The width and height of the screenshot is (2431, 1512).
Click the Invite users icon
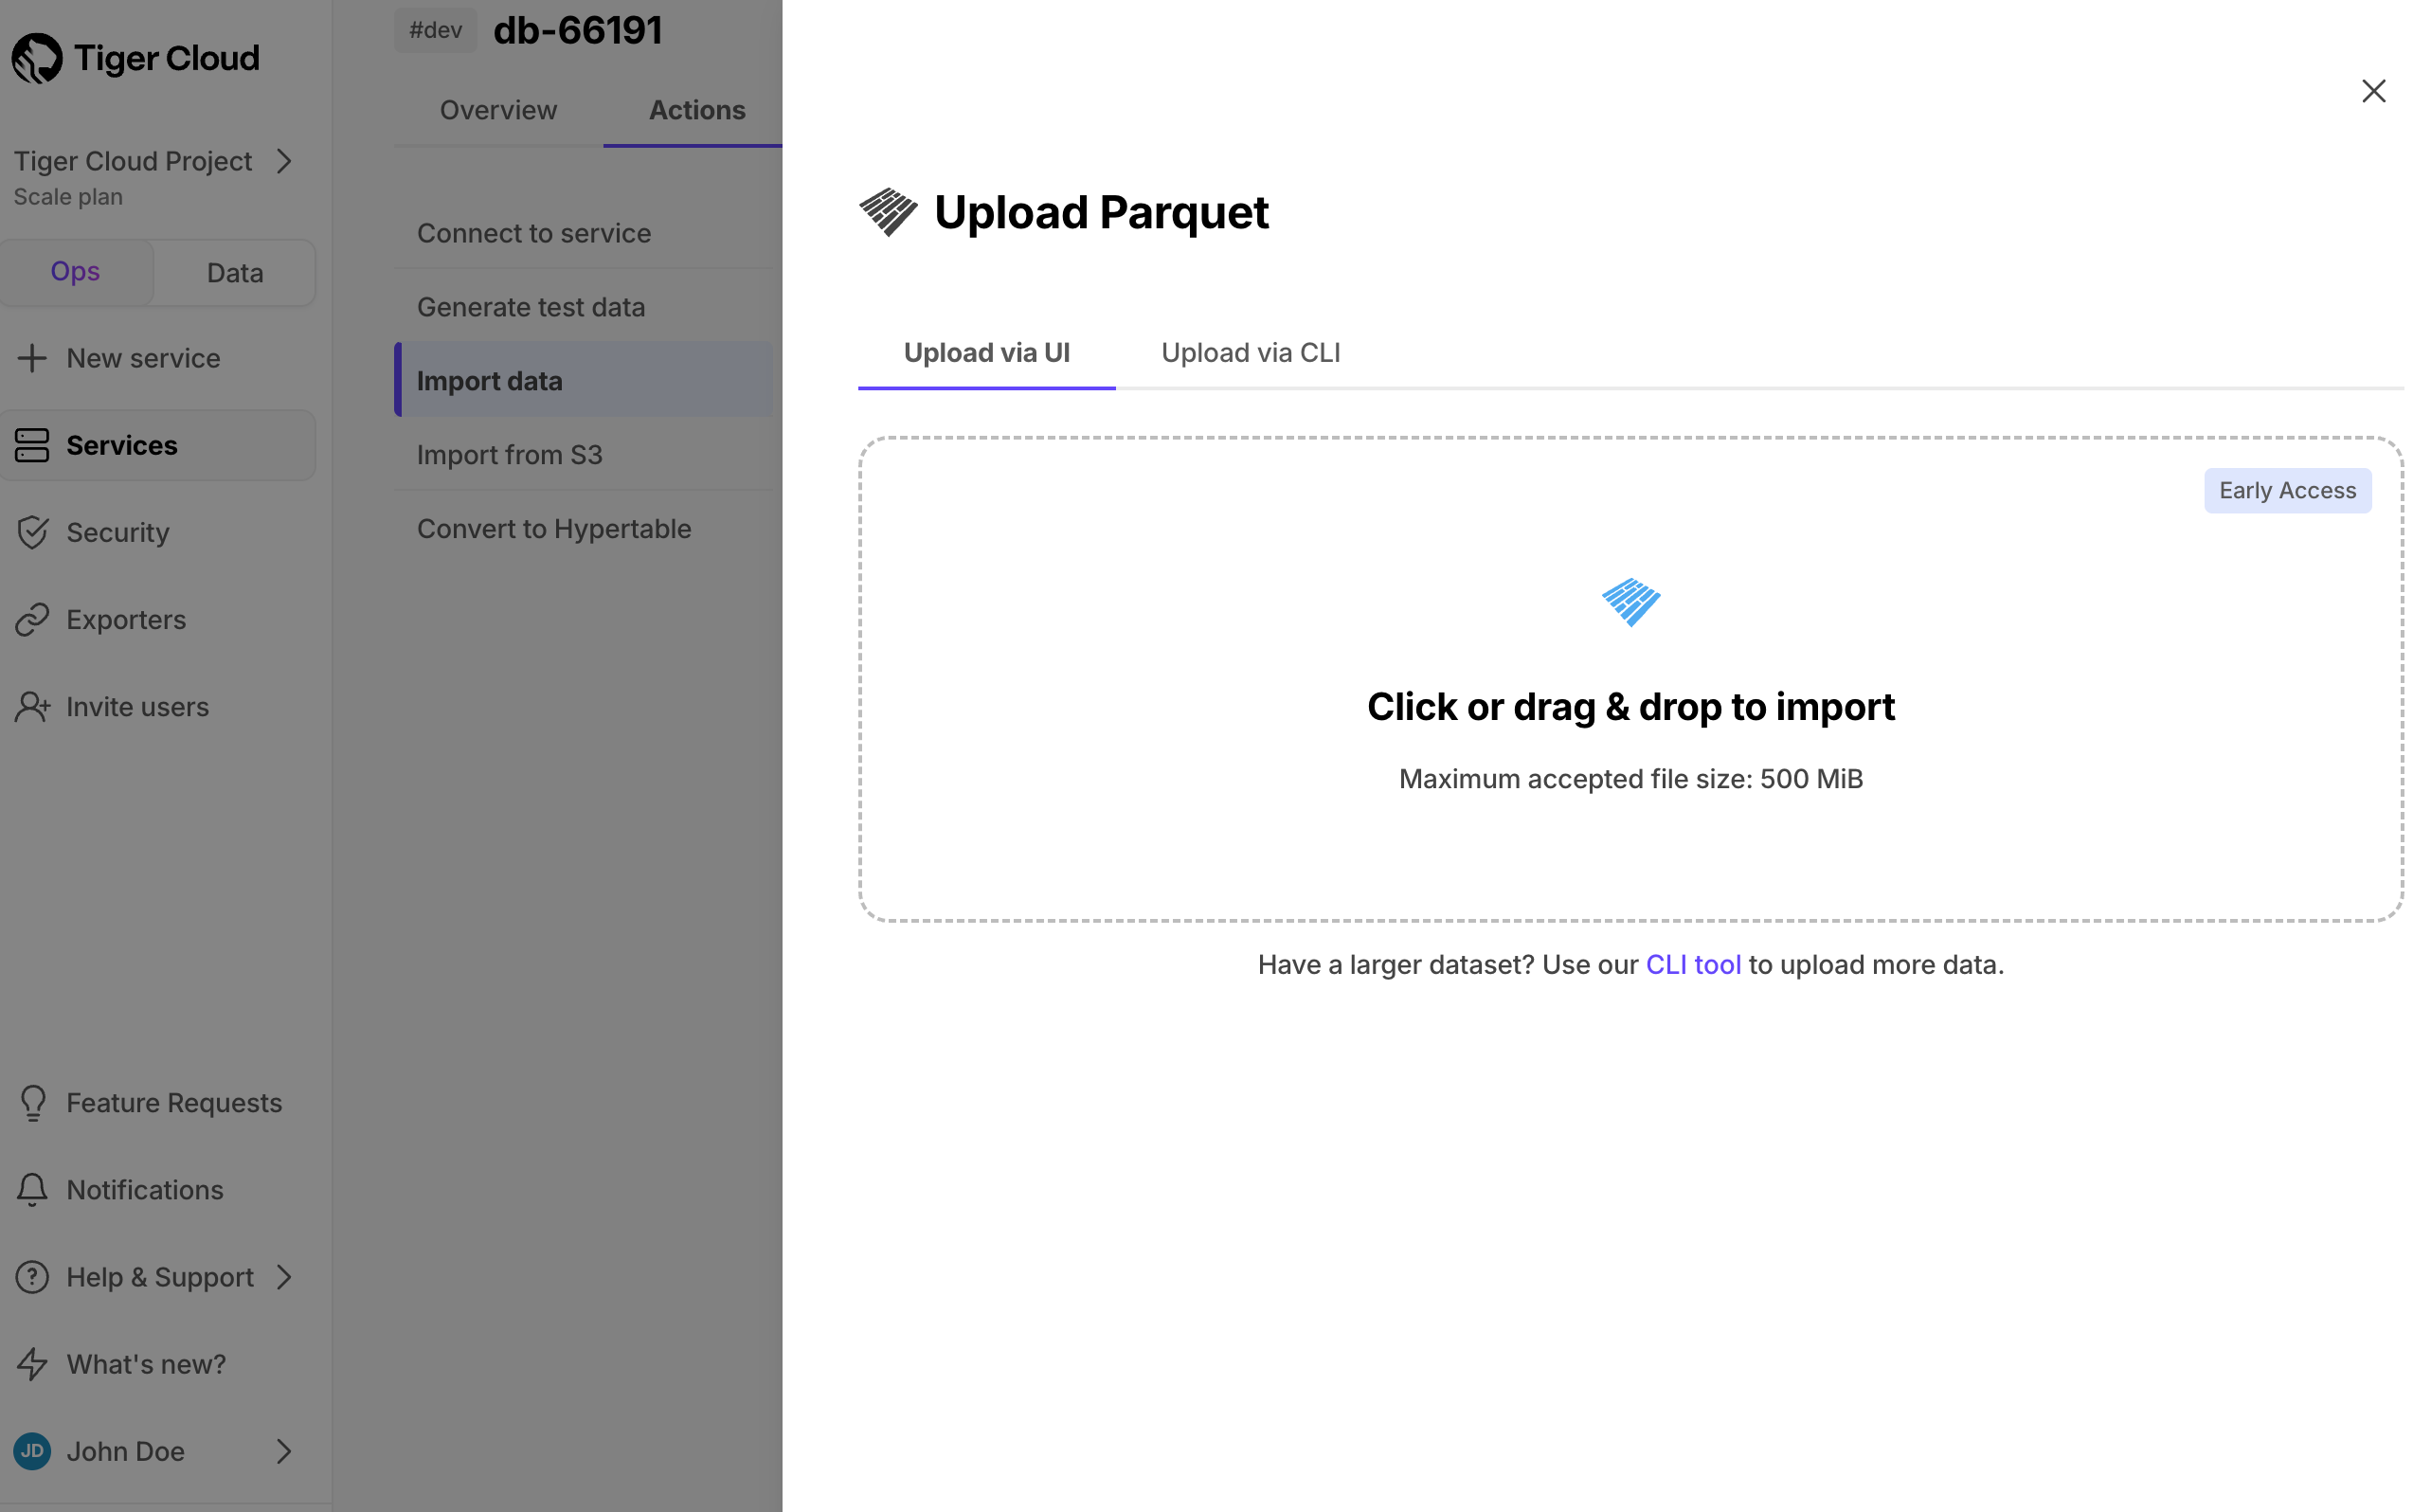tap(33, 706)
